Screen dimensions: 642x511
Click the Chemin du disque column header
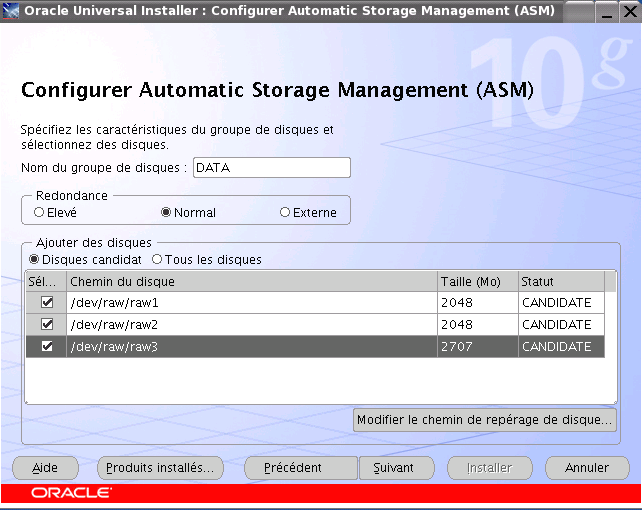point(252,281)
